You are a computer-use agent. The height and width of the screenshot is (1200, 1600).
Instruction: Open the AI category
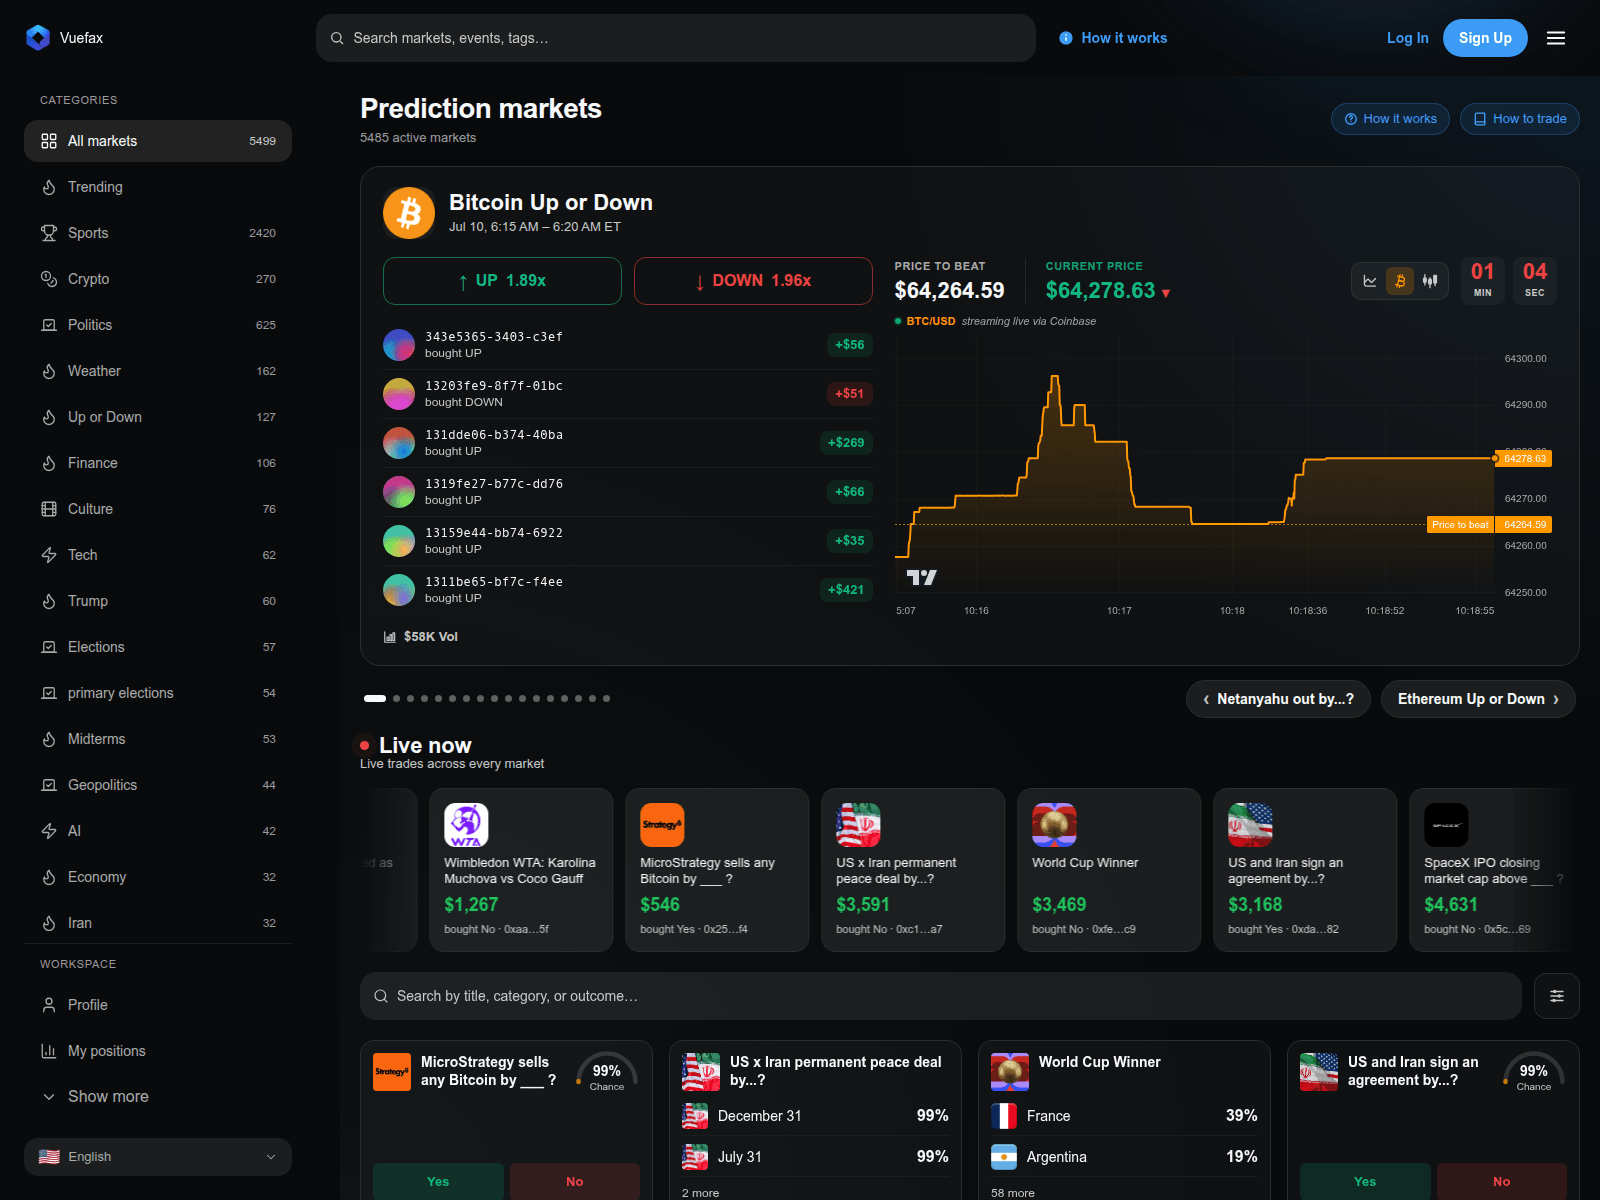click(158, 831)
